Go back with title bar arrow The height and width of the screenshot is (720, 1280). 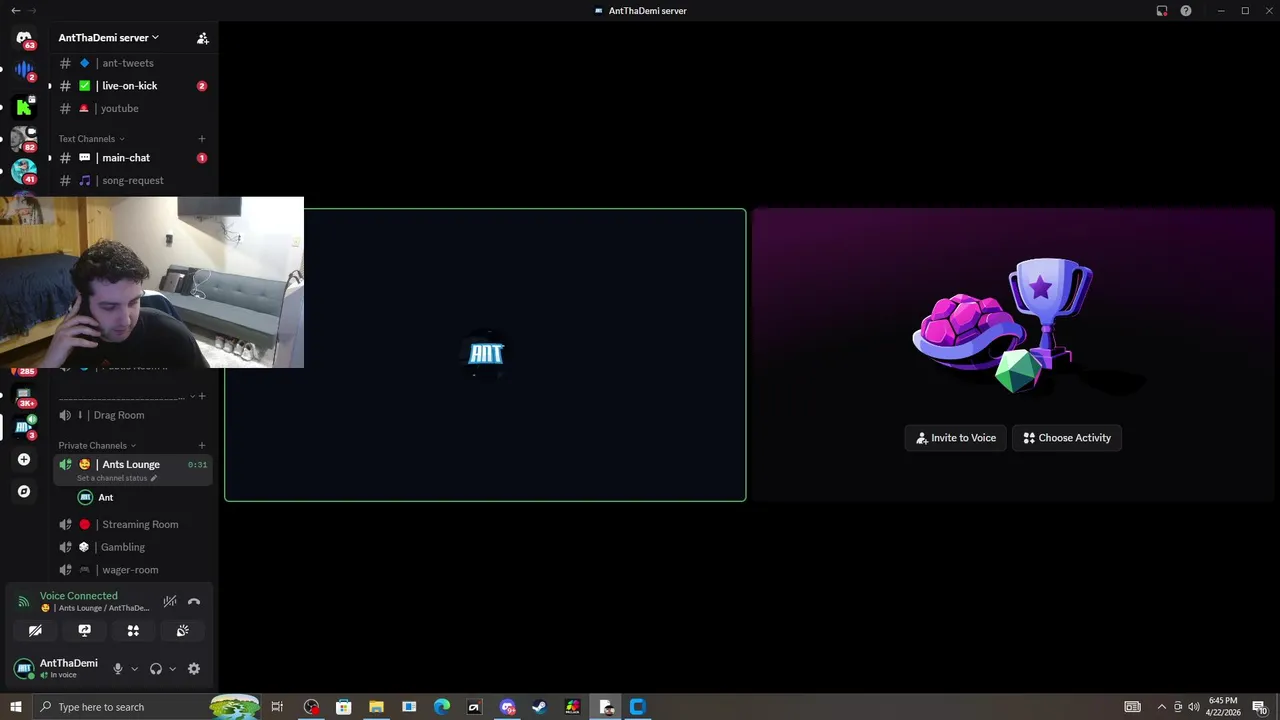15,11
